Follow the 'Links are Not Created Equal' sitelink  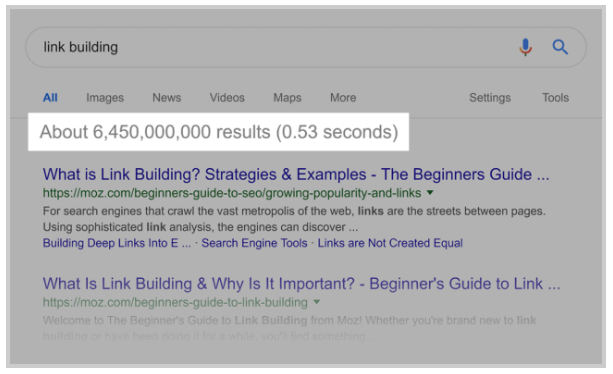[390, 243]
